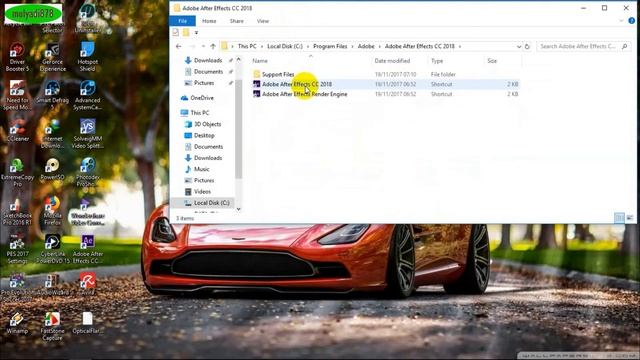Click Local Disk (C:) in the address path
Screen dimensions: 640x360
[285, 47]
